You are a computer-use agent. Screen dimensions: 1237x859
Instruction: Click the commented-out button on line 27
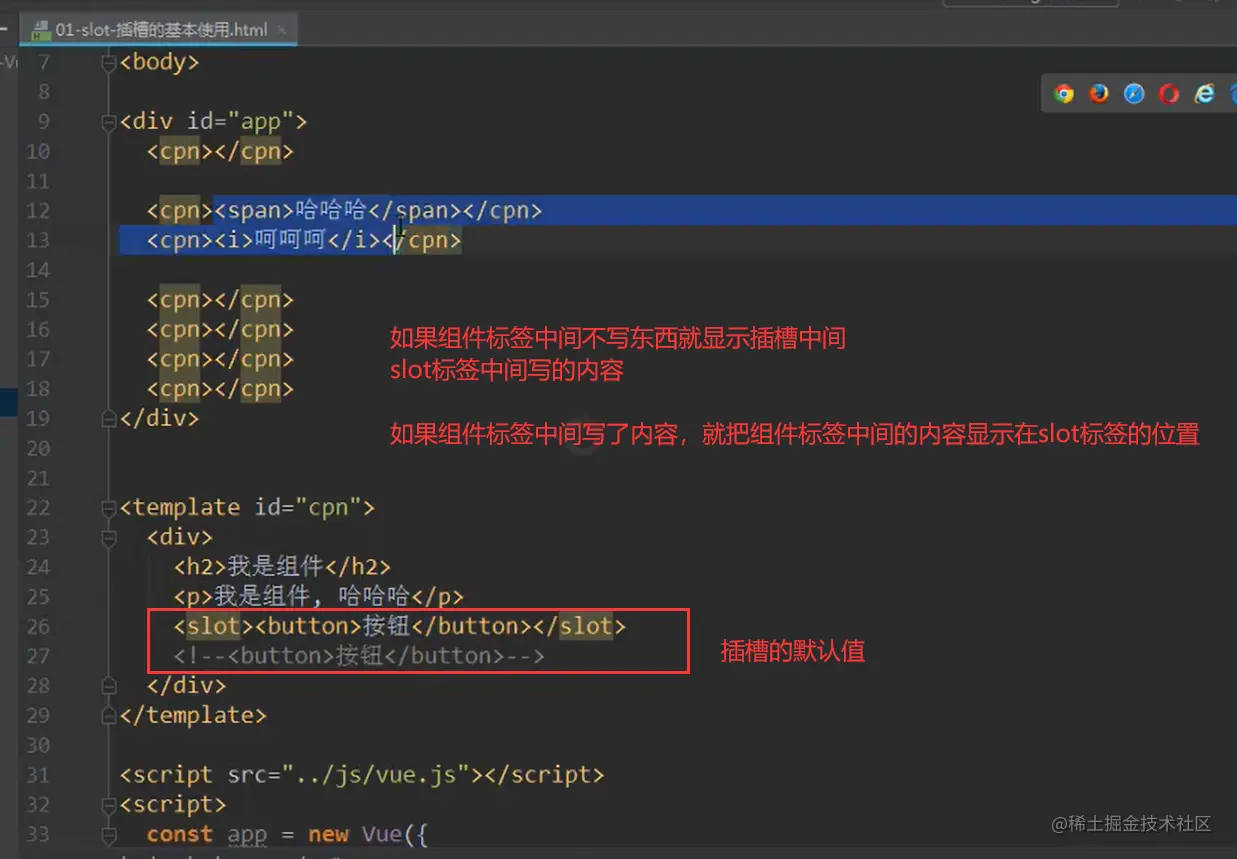[359, 657]
